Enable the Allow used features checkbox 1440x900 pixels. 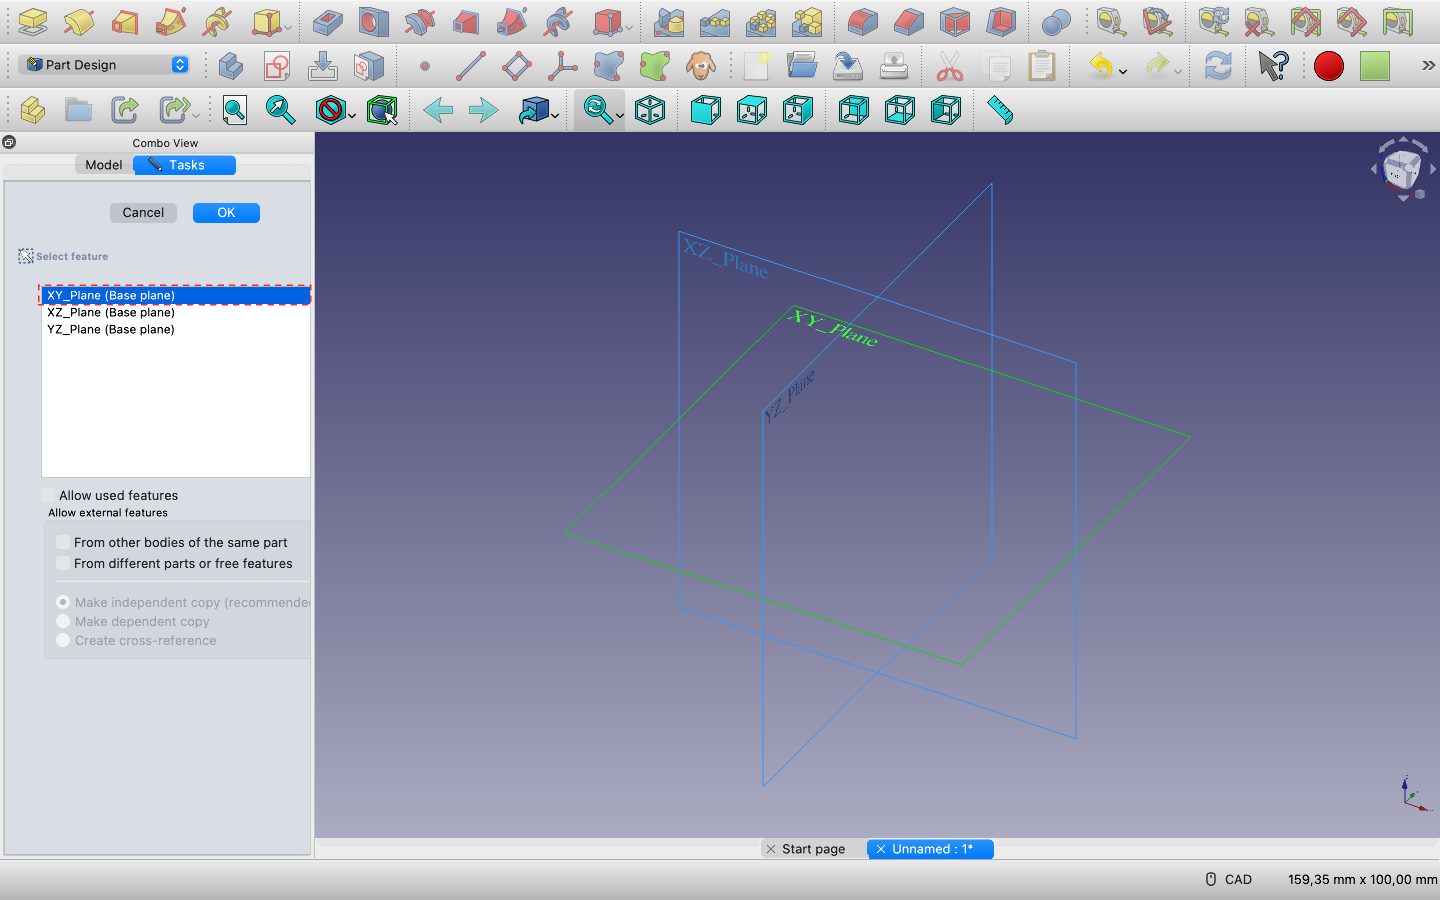[x=47, y=495]
